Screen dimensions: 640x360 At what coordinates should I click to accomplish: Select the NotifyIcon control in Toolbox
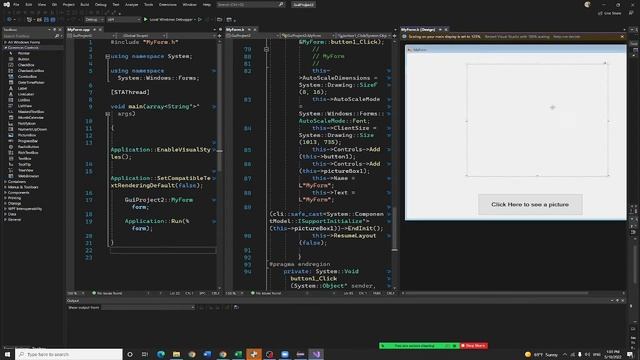point(26,123)
